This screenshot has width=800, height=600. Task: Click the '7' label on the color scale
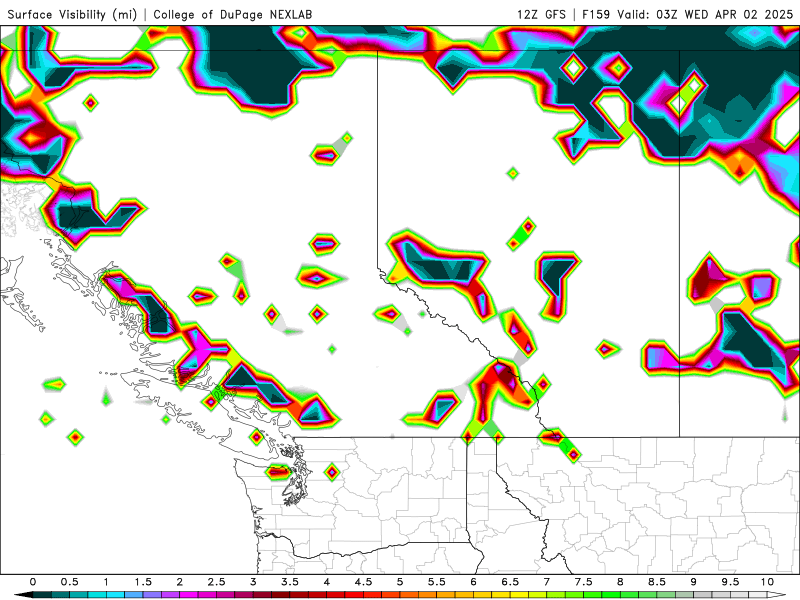pyautogui.click(x=547, y=582)
